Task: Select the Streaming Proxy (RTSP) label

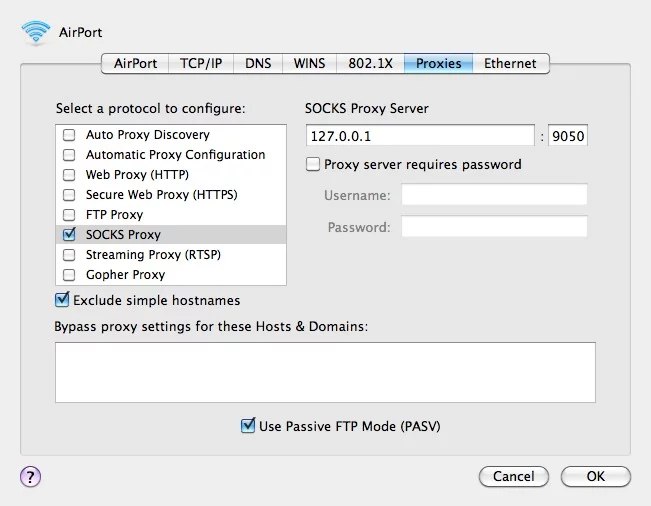Action: pyautogui.click(x=153, y=254)
